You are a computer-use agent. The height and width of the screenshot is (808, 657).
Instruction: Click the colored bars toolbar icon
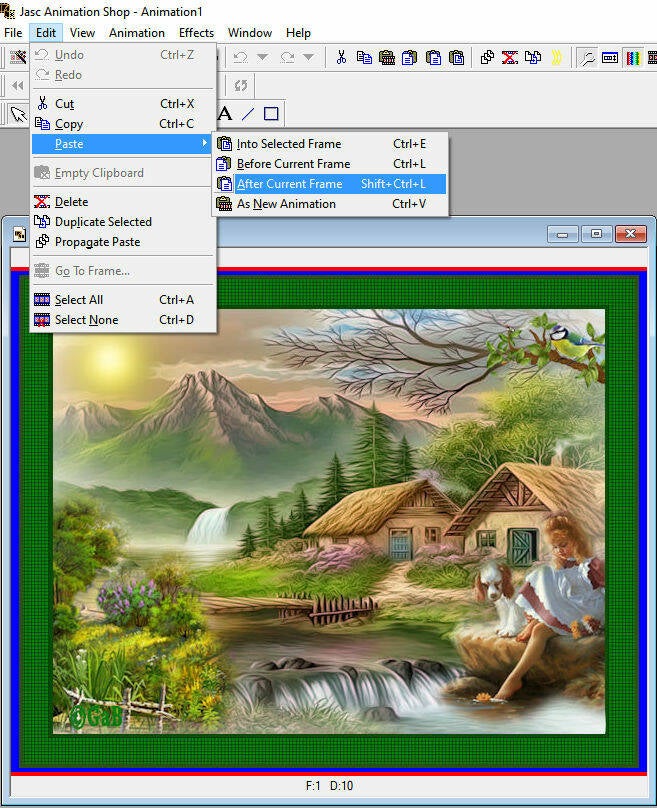(633, 57)
